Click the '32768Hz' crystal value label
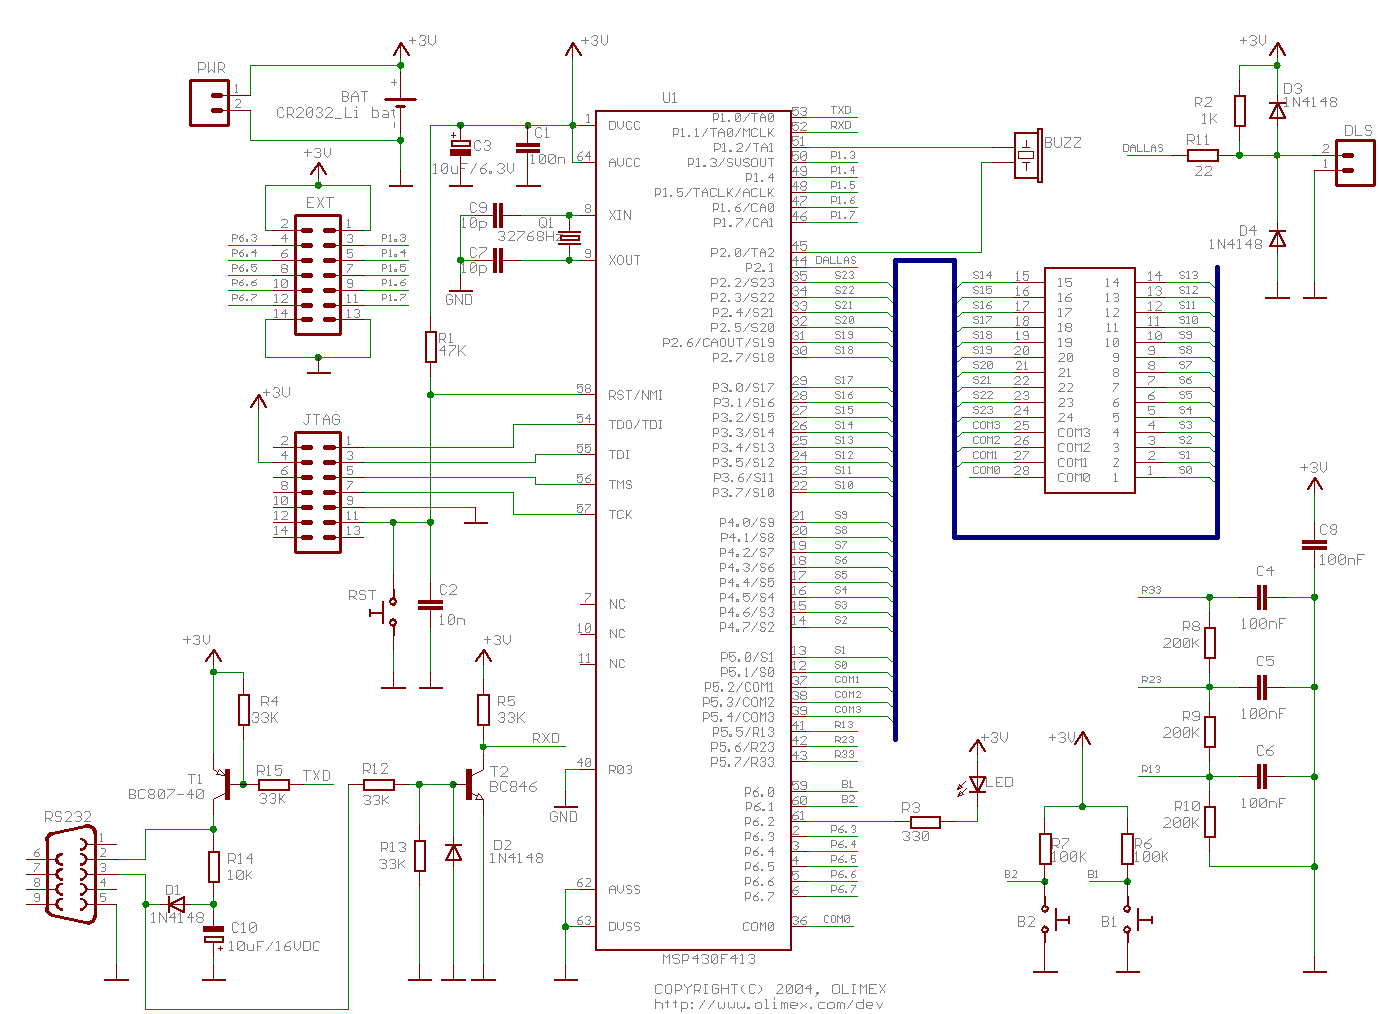 (528, 237)
